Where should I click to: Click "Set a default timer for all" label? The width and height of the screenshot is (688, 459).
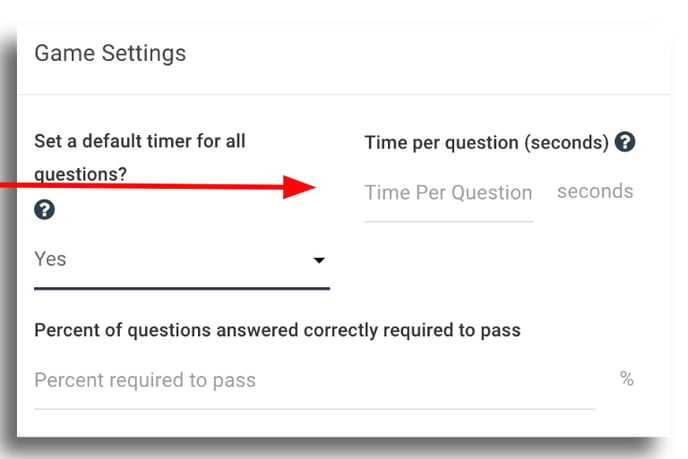(x=140, y=141)
